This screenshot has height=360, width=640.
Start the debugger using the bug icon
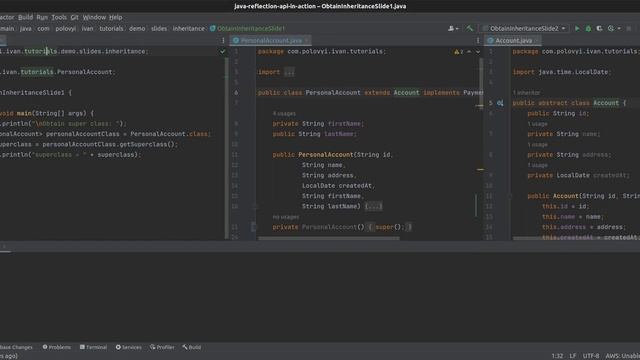(588, 28)
